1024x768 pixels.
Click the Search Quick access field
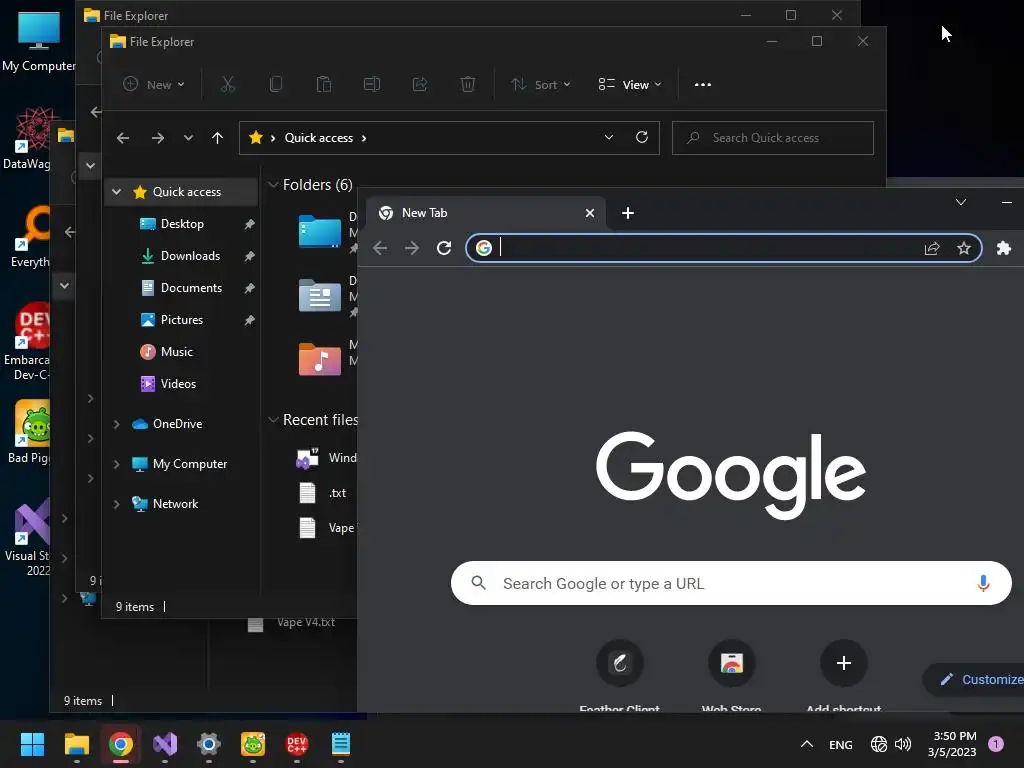click(773, 138)
